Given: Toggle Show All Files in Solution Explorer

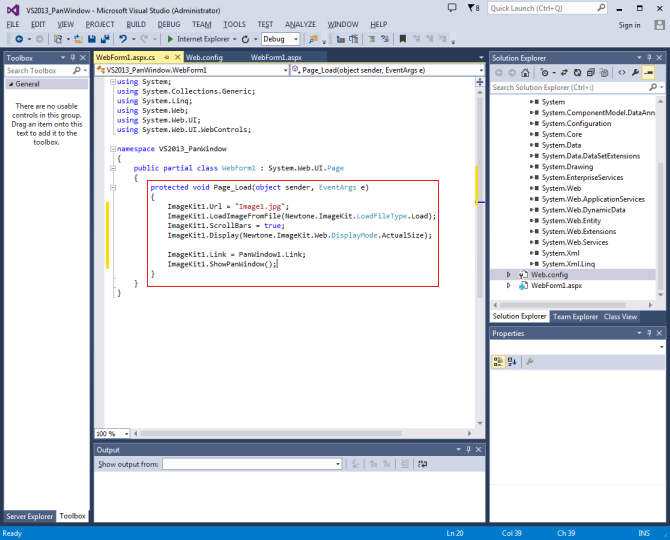Looking at the screenshot, I should point(604,73).
